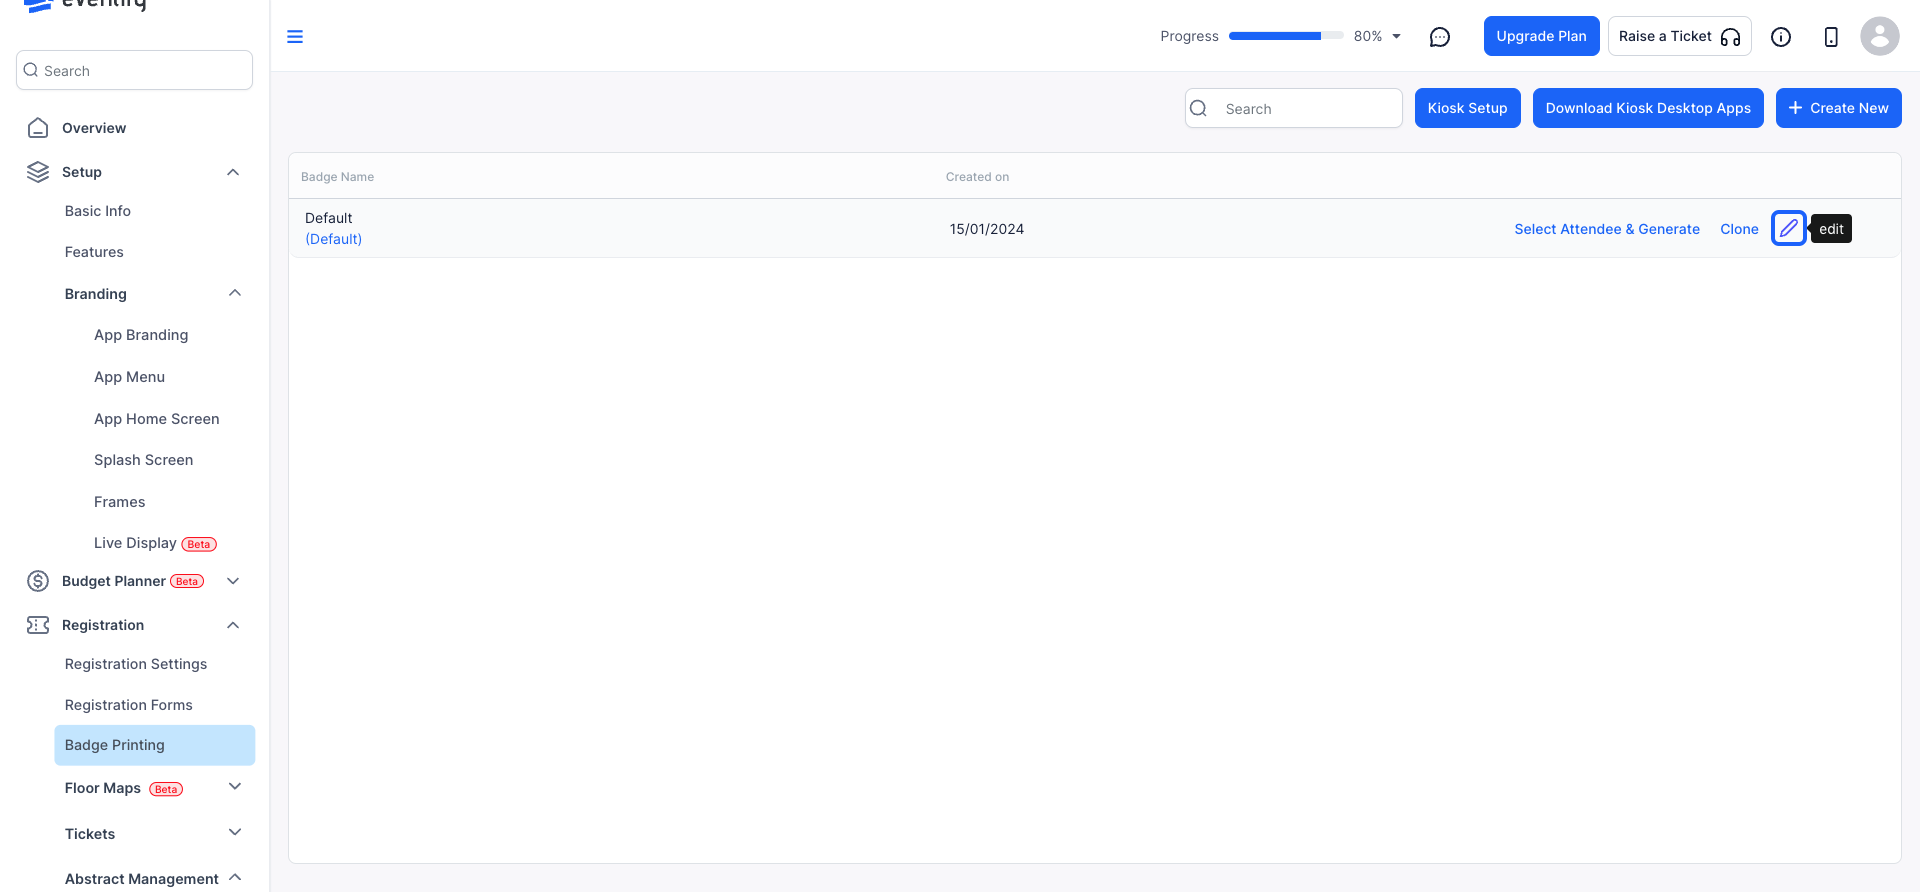1920x892 pixels.
Task: Open Registration Settings
Action: [x=136, y=664]
